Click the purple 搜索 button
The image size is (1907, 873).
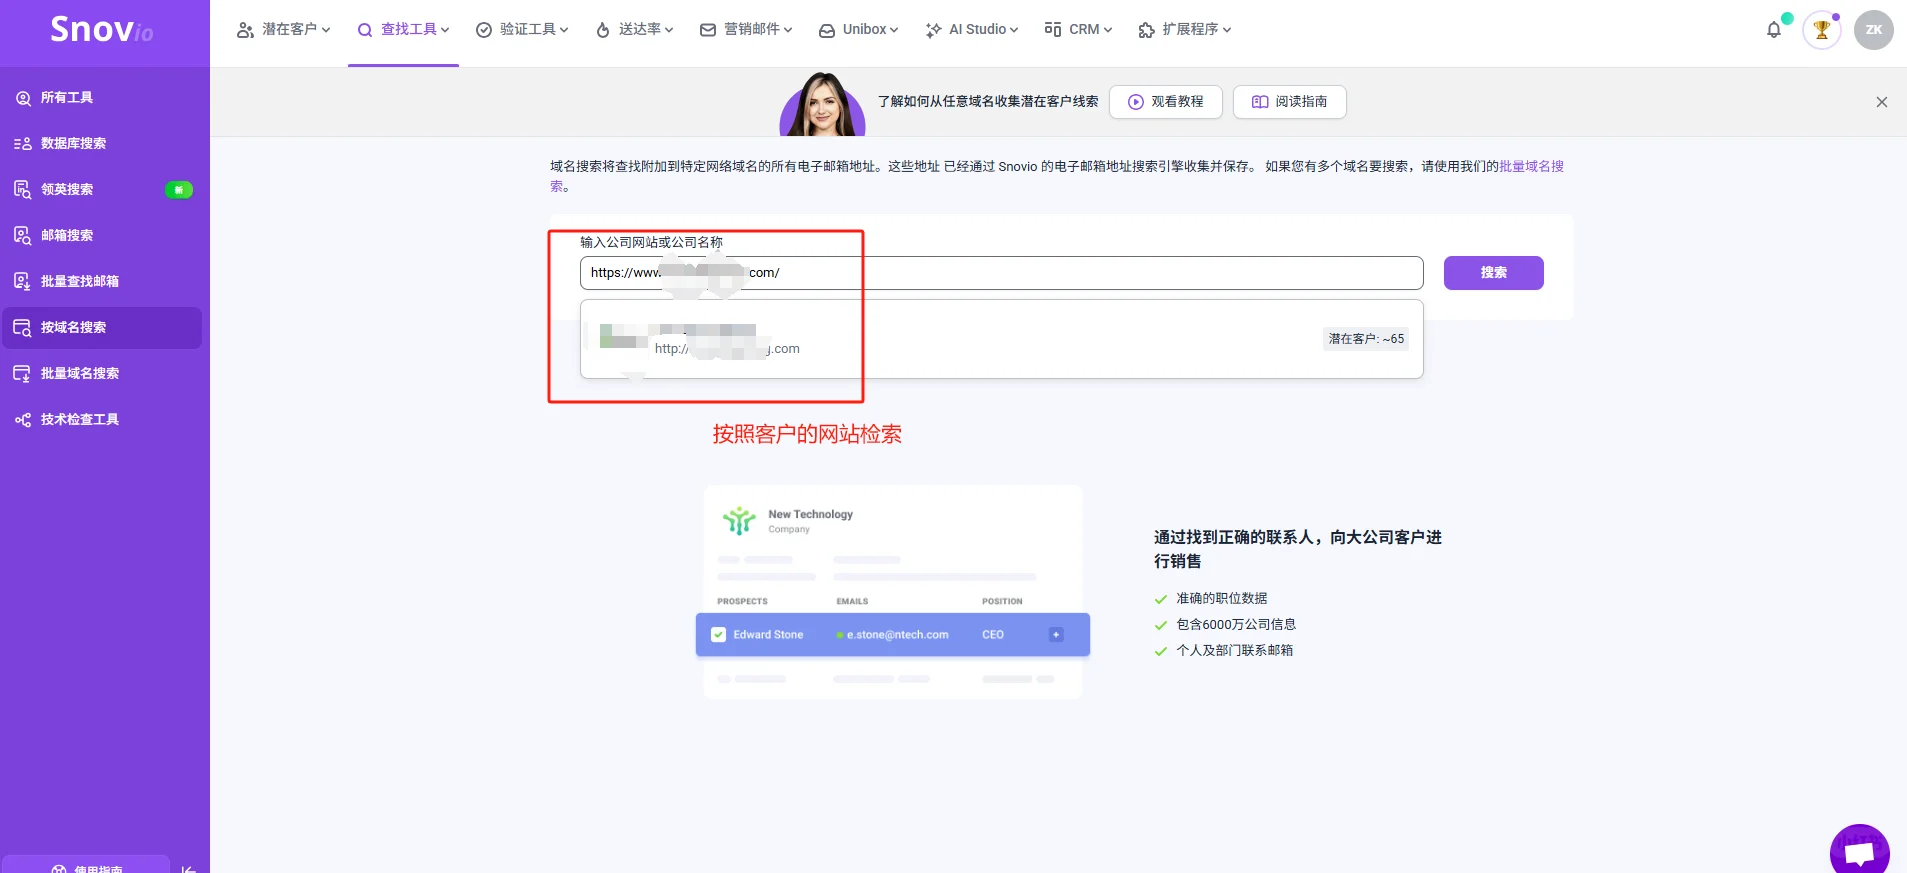(x=1494, y=273)
